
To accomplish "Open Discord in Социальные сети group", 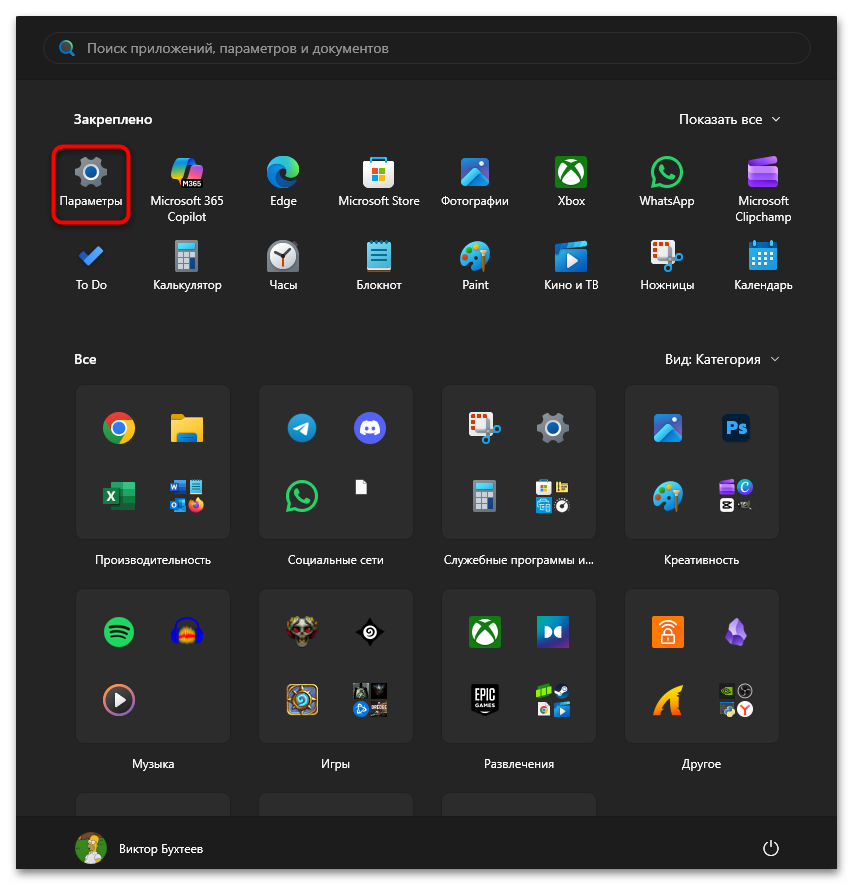I will tap(370, 428).
